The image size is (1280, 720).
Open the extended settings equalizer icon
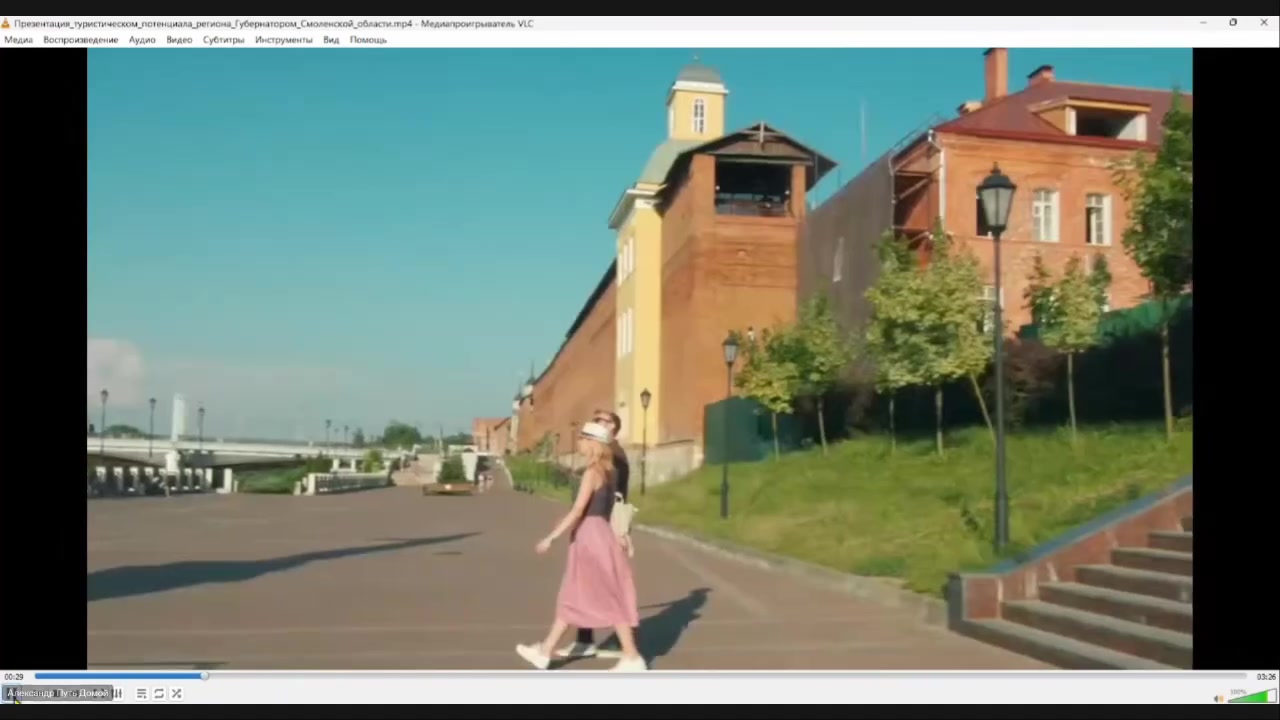(x=118, y=694)
